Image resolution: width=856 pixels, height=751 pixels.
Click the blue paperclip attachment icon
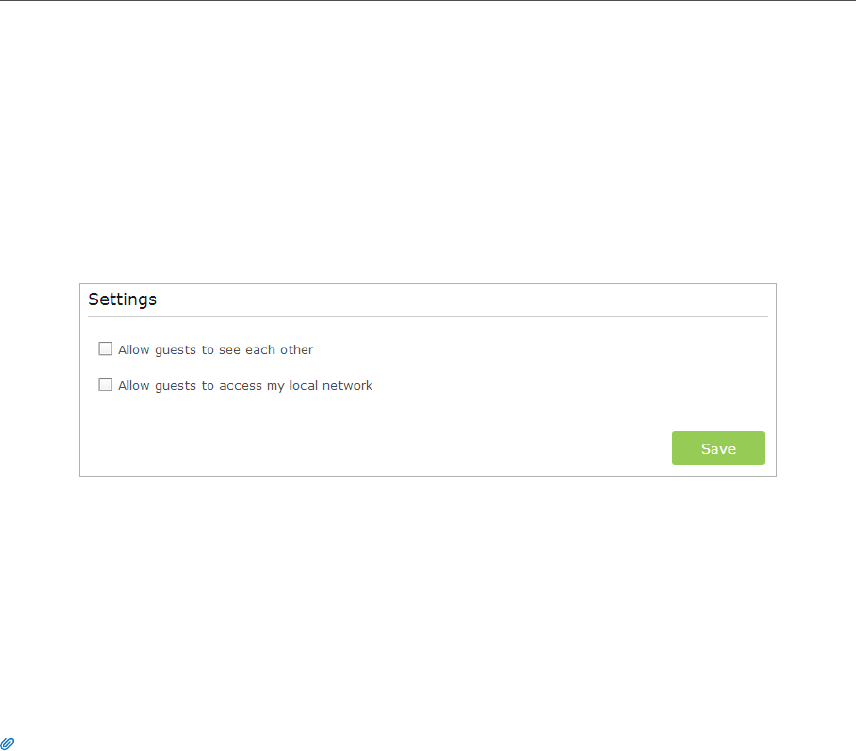point(7,743)
